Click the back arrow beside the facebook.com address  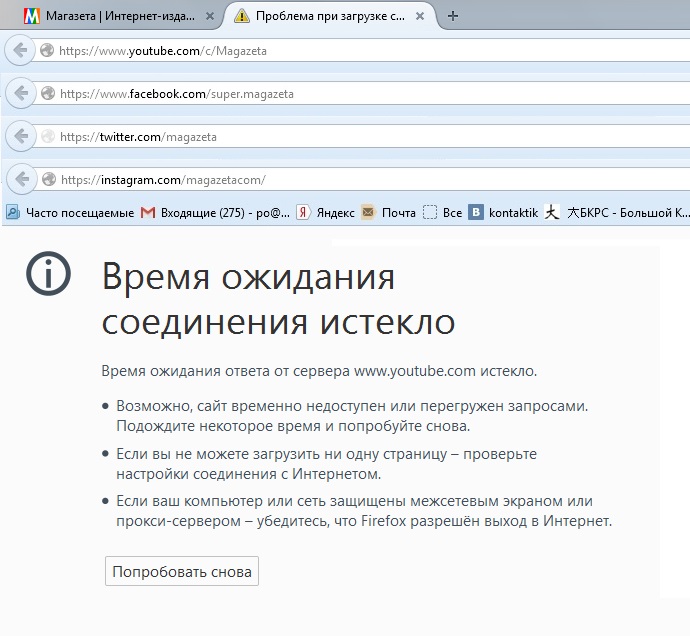coord(21,93)
